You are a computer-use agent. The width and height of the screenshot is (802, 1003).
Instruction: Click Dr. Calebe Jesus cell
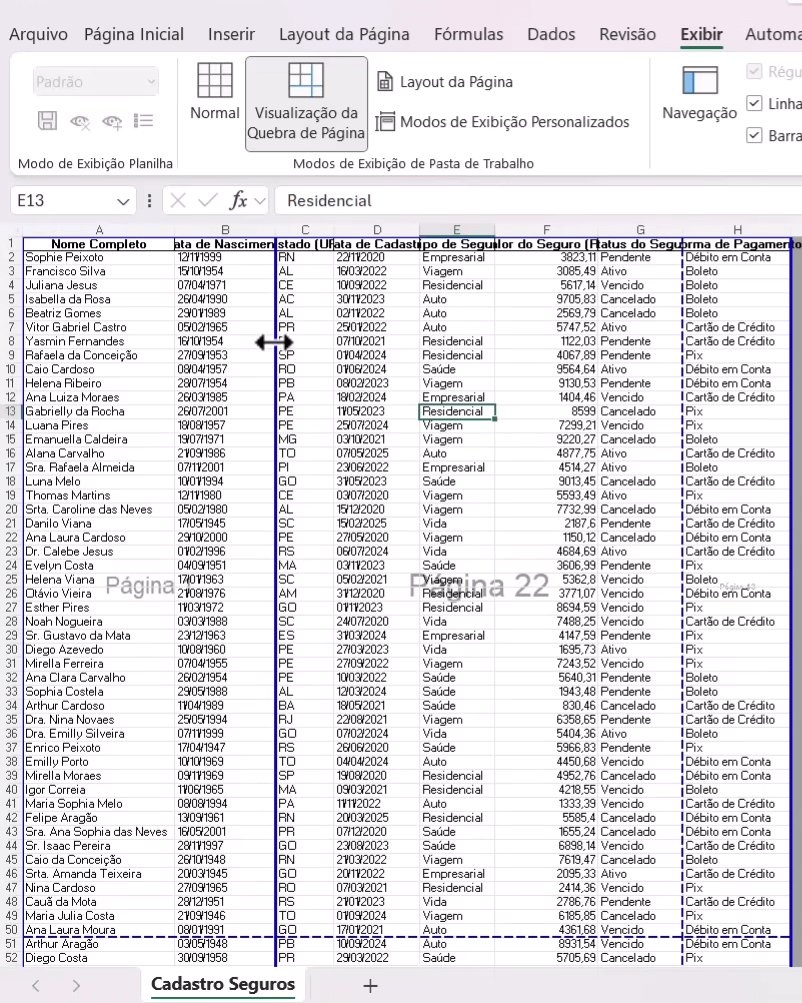[98, 551]
